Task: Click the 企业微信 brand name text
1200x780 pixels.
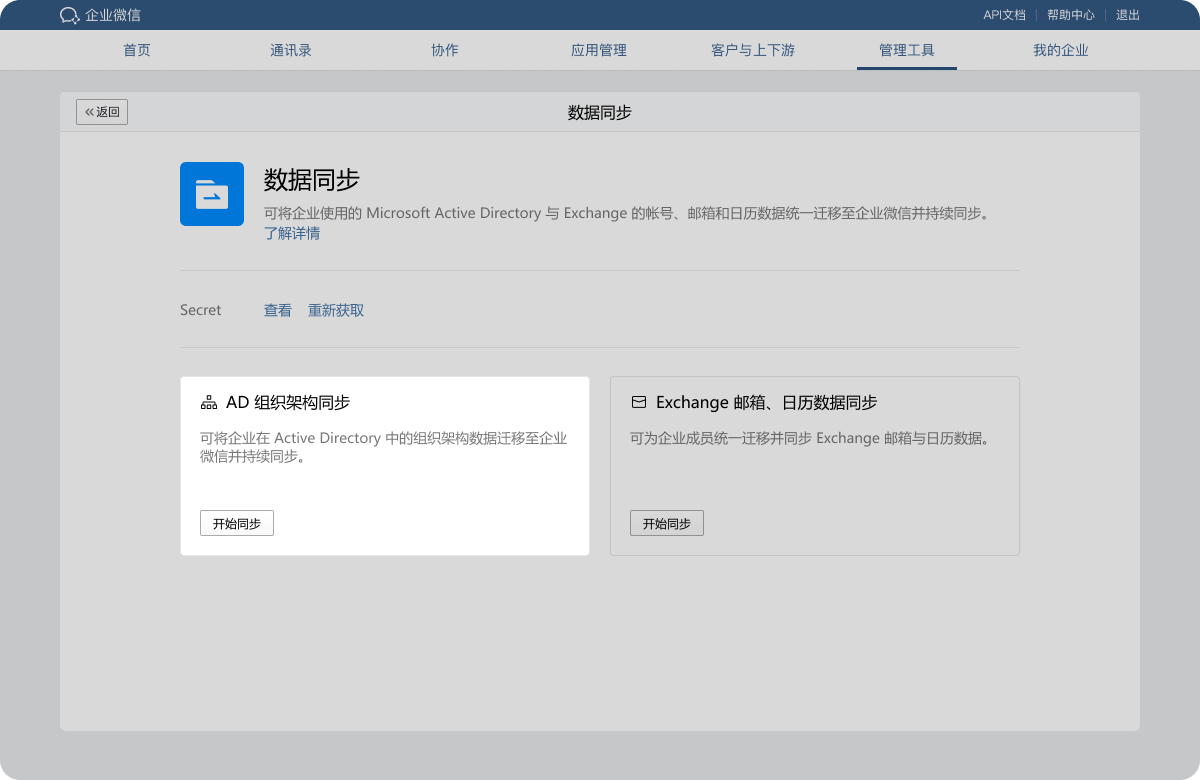Action: pos(113,15)
